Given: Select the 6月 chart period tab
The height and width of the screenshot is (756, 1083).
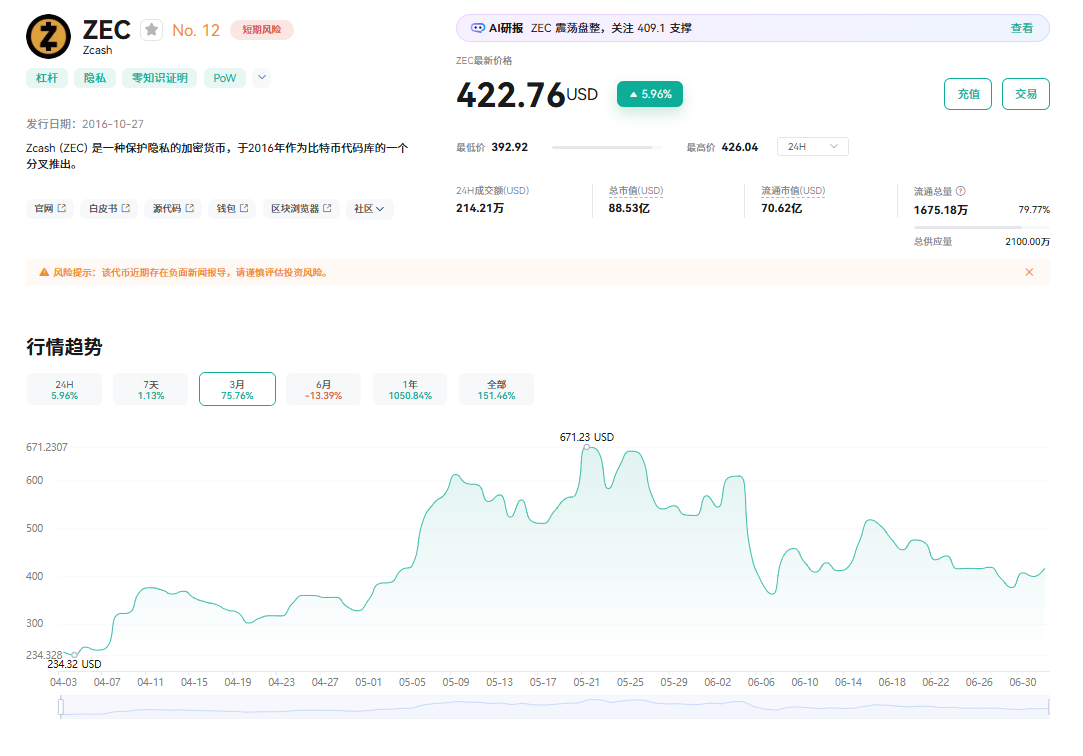Looking at the screenshot, I should (323, 389).
